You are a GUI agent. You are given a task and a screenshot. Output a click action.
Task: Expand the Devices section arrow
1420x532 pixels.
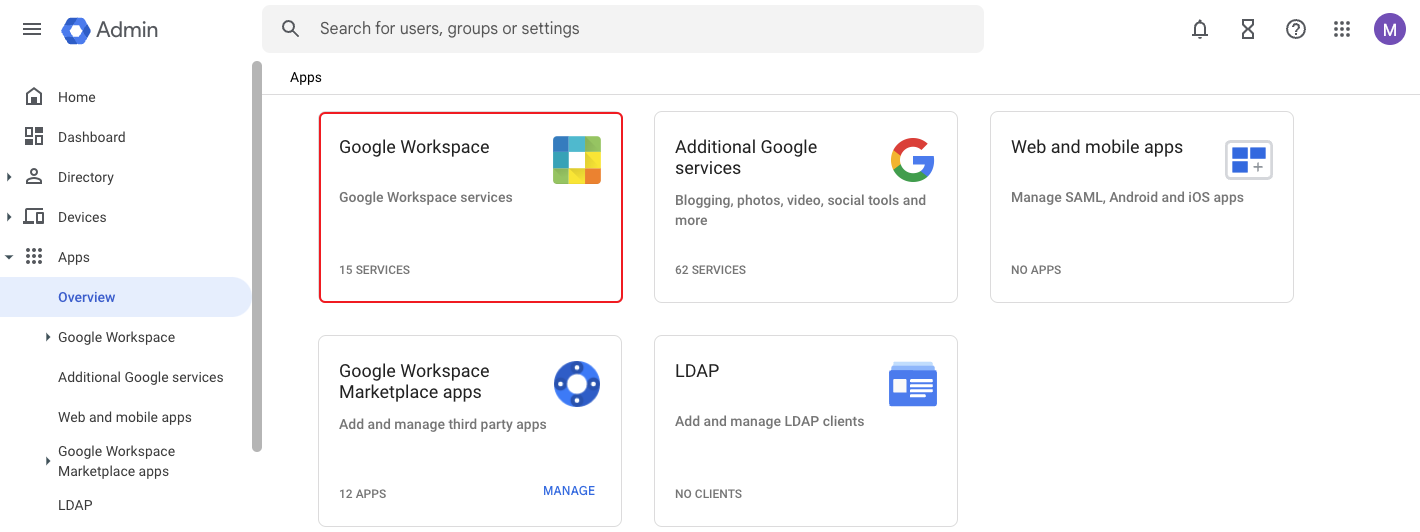pos(10,217)
